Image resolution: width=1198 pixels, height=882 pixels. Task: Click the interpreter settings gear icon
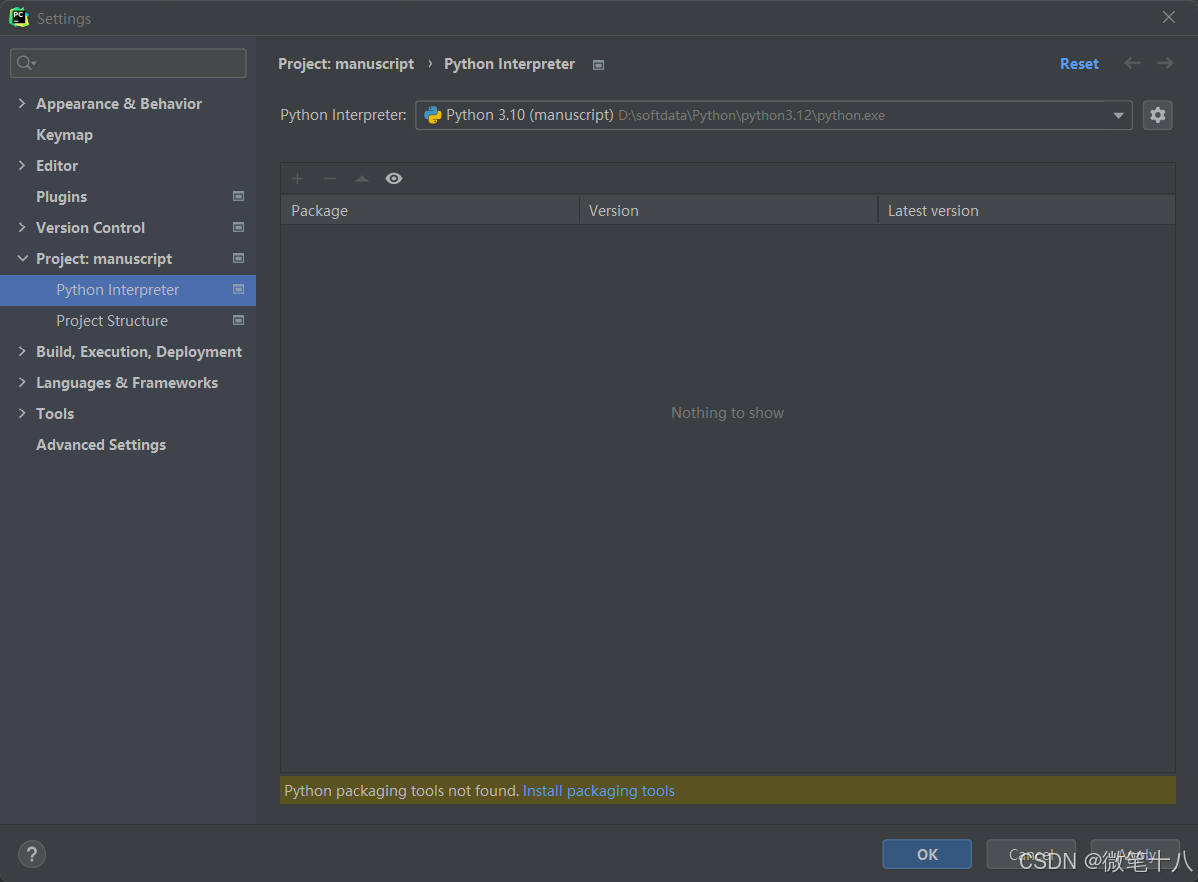pos(1158,115)
